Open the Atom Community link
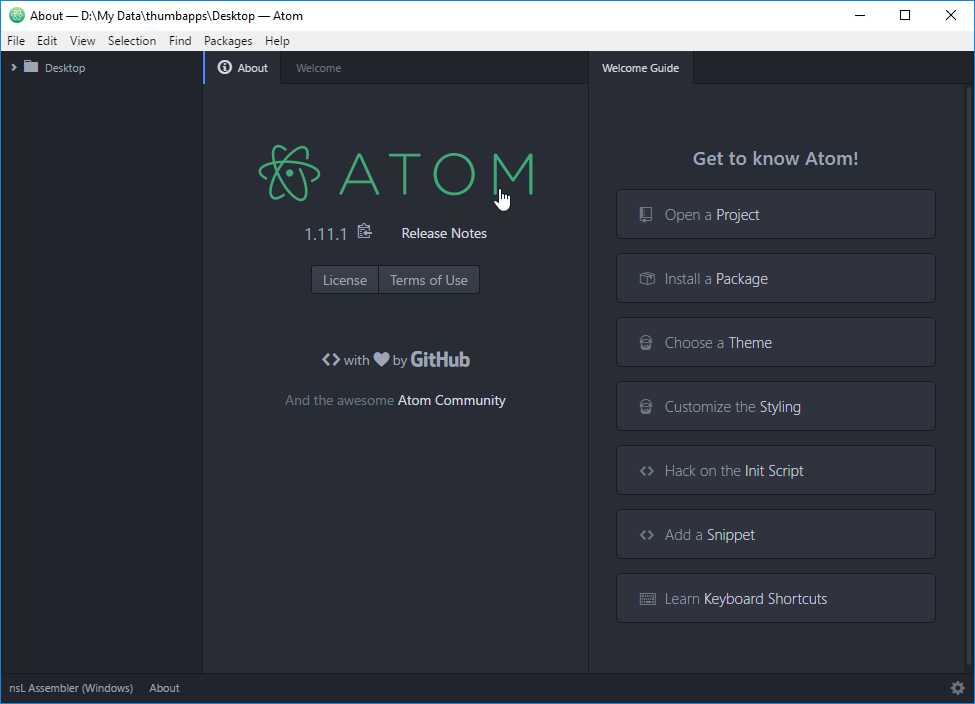975x704 pixels. point(451,400)
